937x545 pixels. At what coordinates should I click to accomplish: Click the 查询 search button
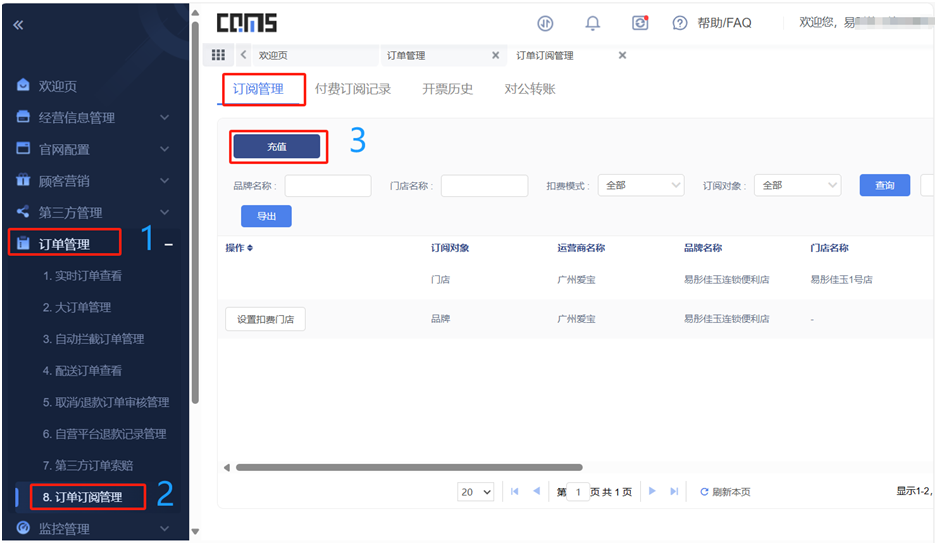tap(884, 185)
